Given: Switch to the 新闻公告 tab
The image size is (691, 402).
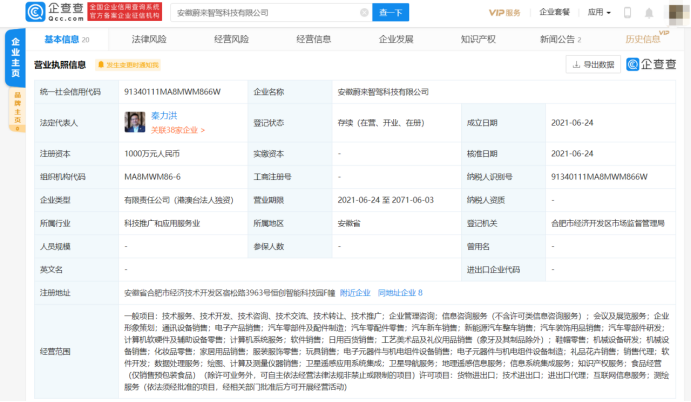Looking at the screenshot, I should 560,39.
